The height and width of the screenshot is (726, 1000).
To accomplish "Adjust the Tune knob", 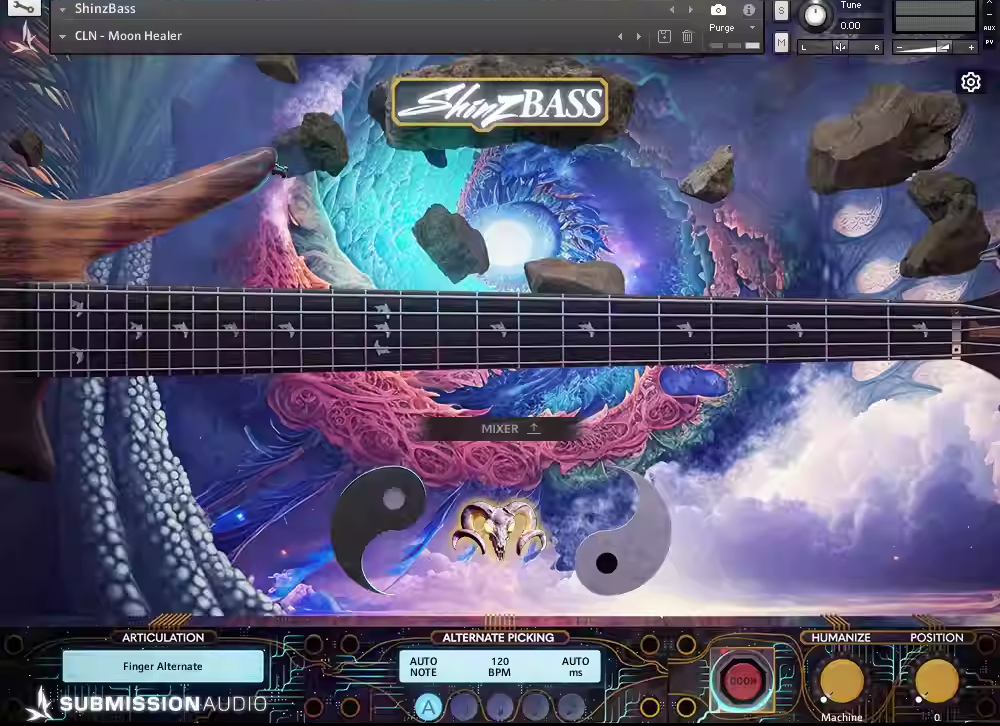I will [x=815, y=15].
